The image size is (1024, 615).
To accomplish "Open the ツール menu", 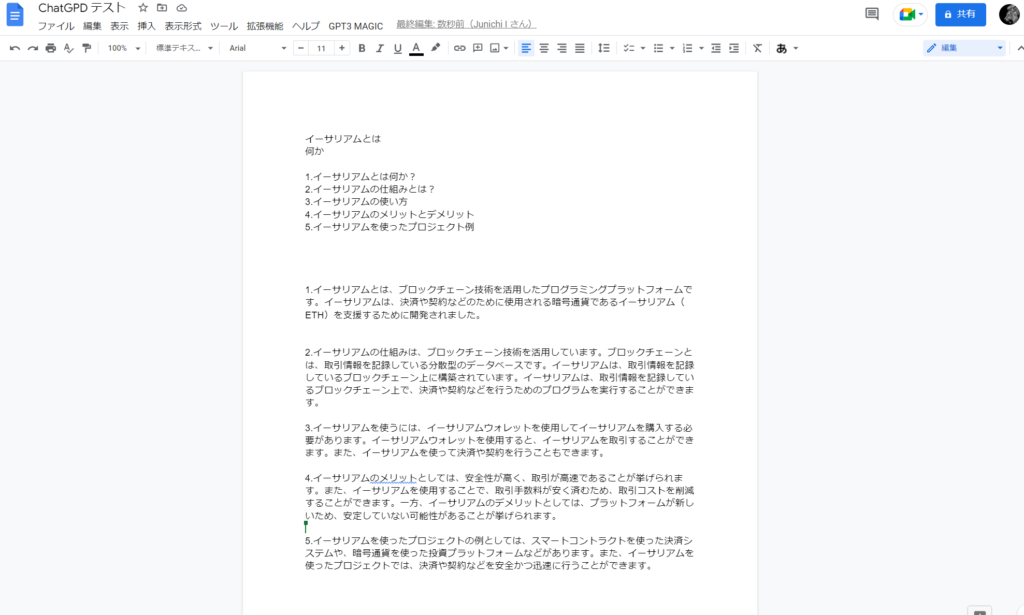I will pyautogui.click(x=224, y=26).
